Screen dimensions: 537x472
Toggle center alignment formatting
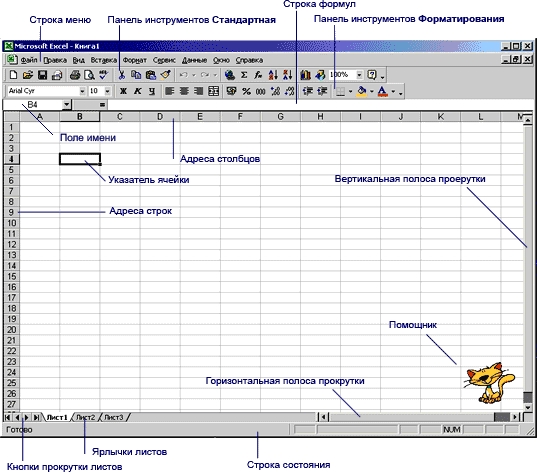184,91
